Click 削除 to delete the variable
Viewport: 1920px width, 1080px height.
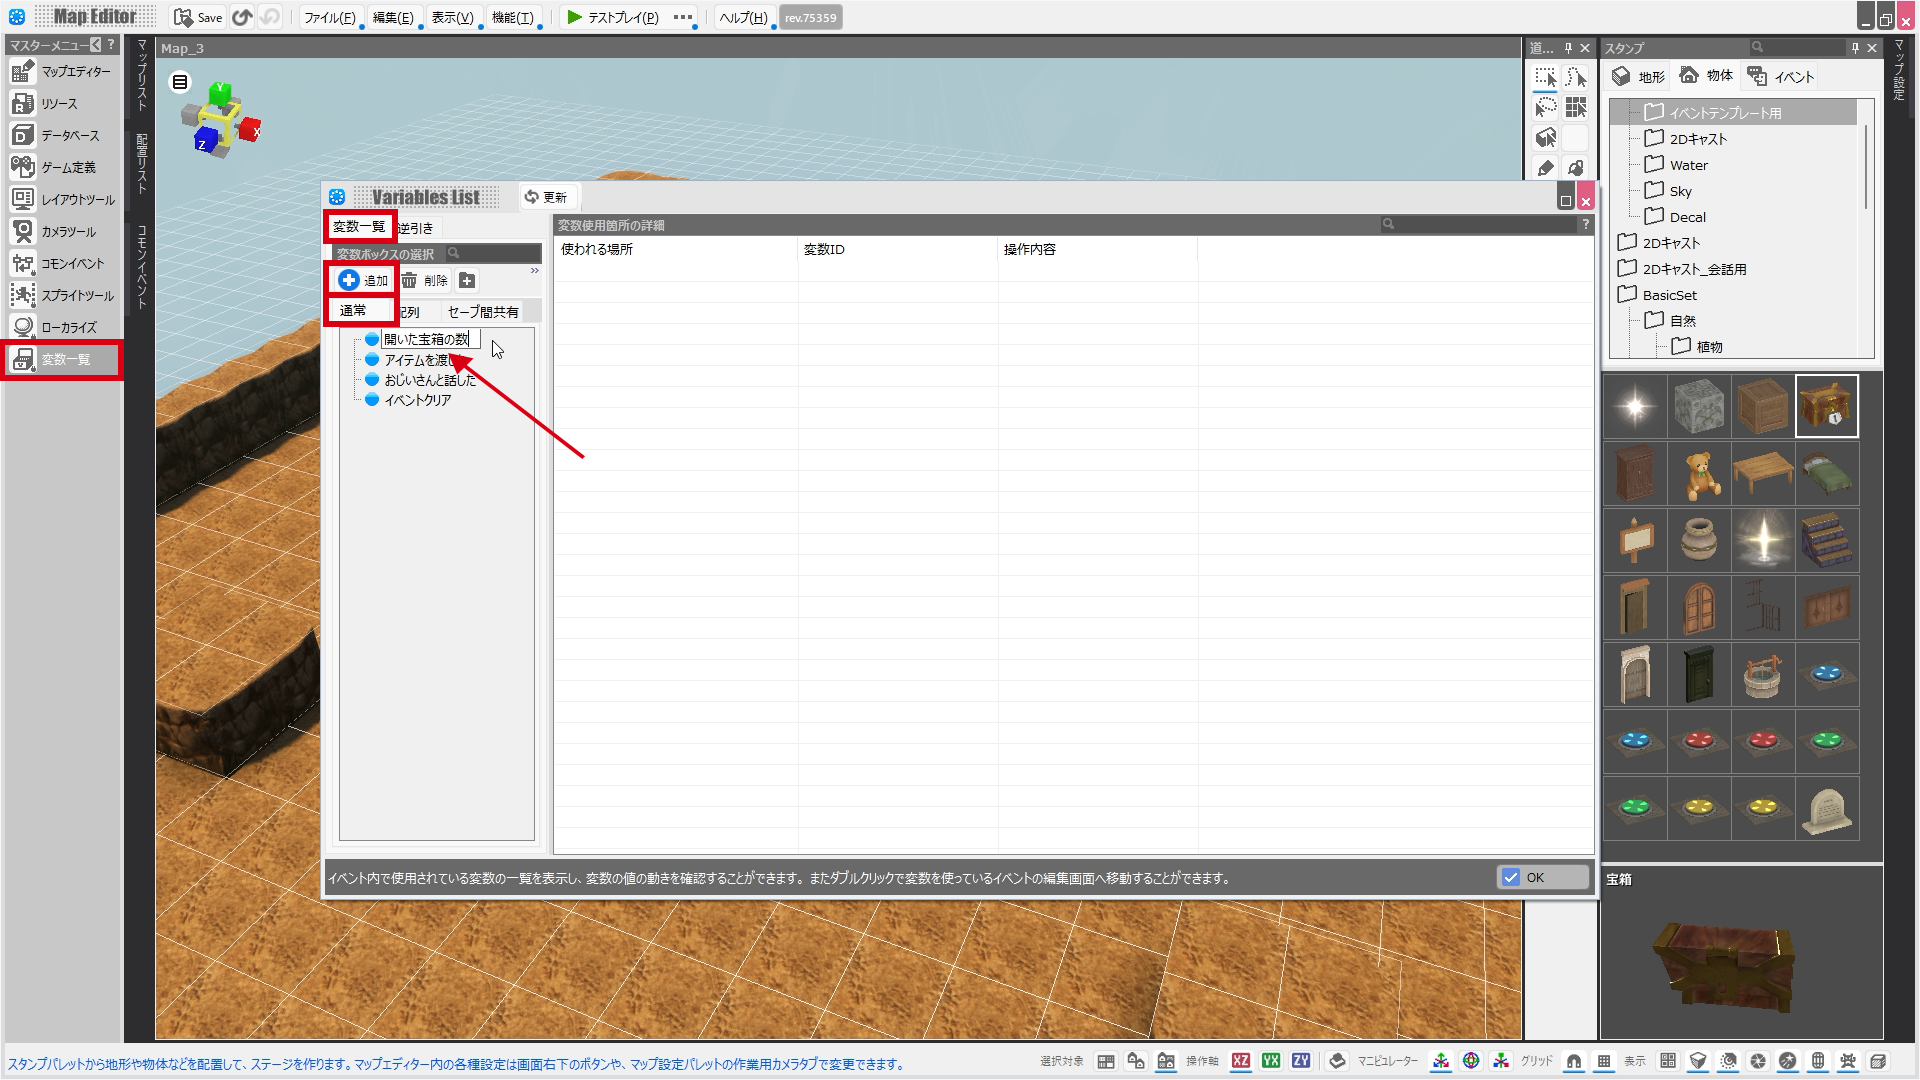pyautogui.click(x=424, y=280)
